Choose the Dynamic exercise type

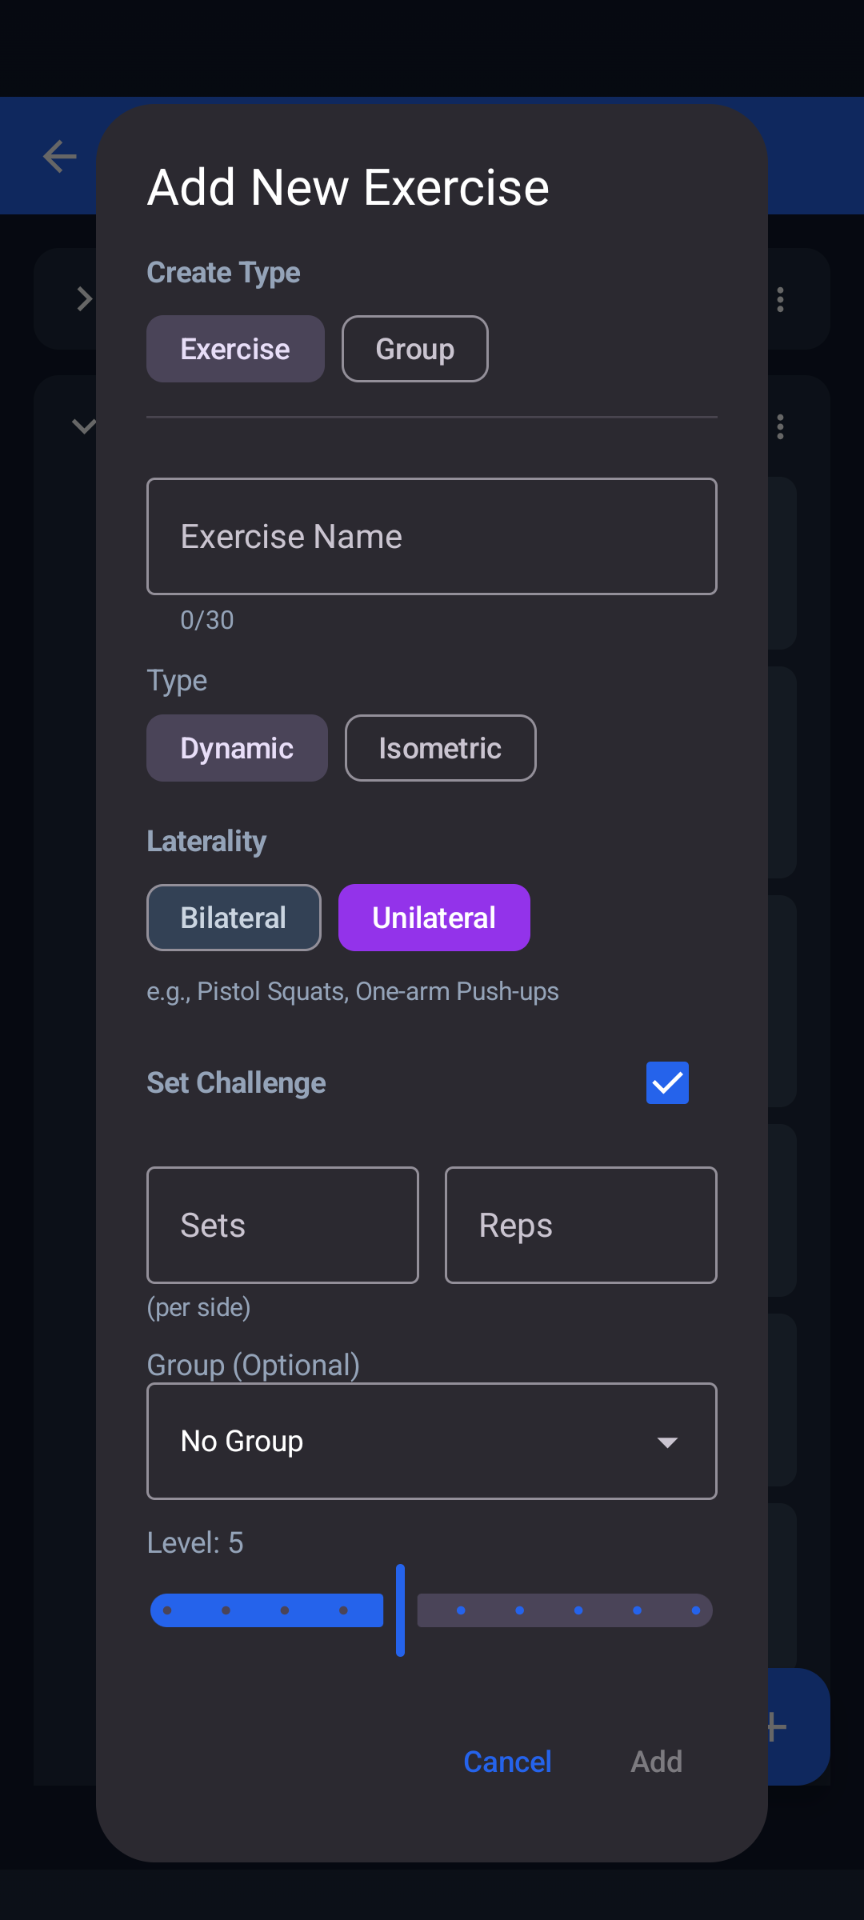(237, 748)
